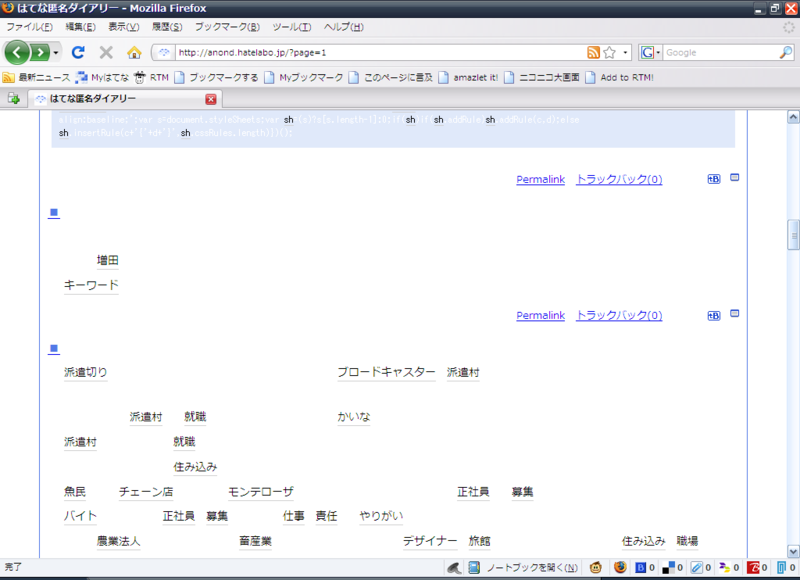Open the ファイル menu
The width and height of the screenshot is (800, 580).
pyautogui.click(x=29, y=27)
